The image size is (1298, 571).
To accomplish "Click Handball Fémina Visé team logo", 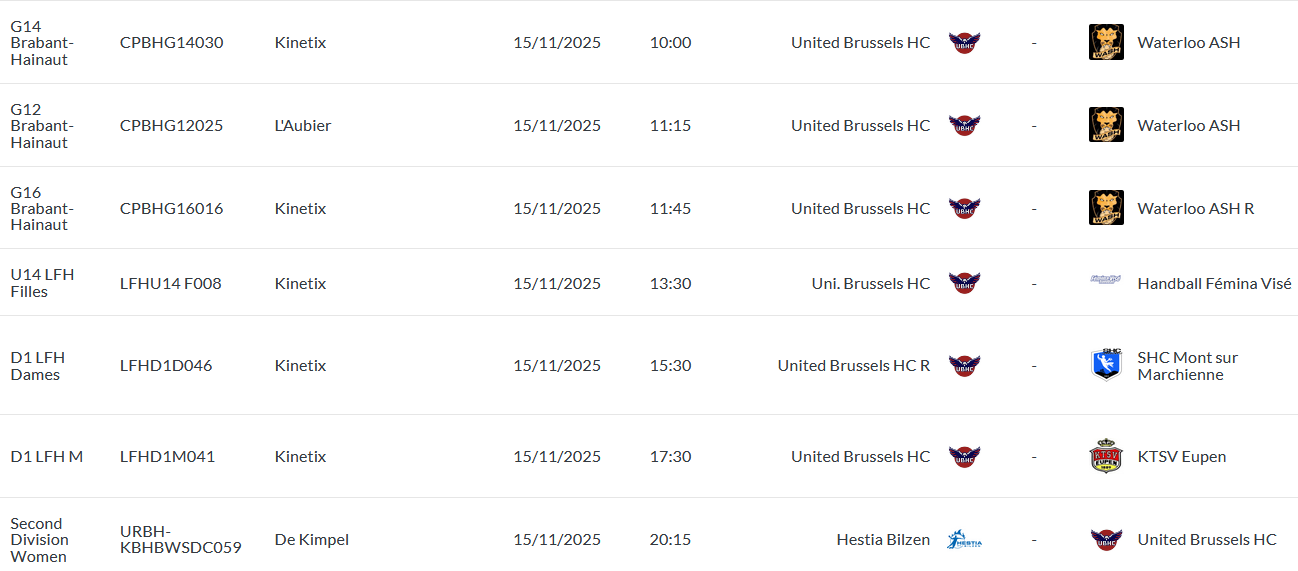I will pos(1106,280).
